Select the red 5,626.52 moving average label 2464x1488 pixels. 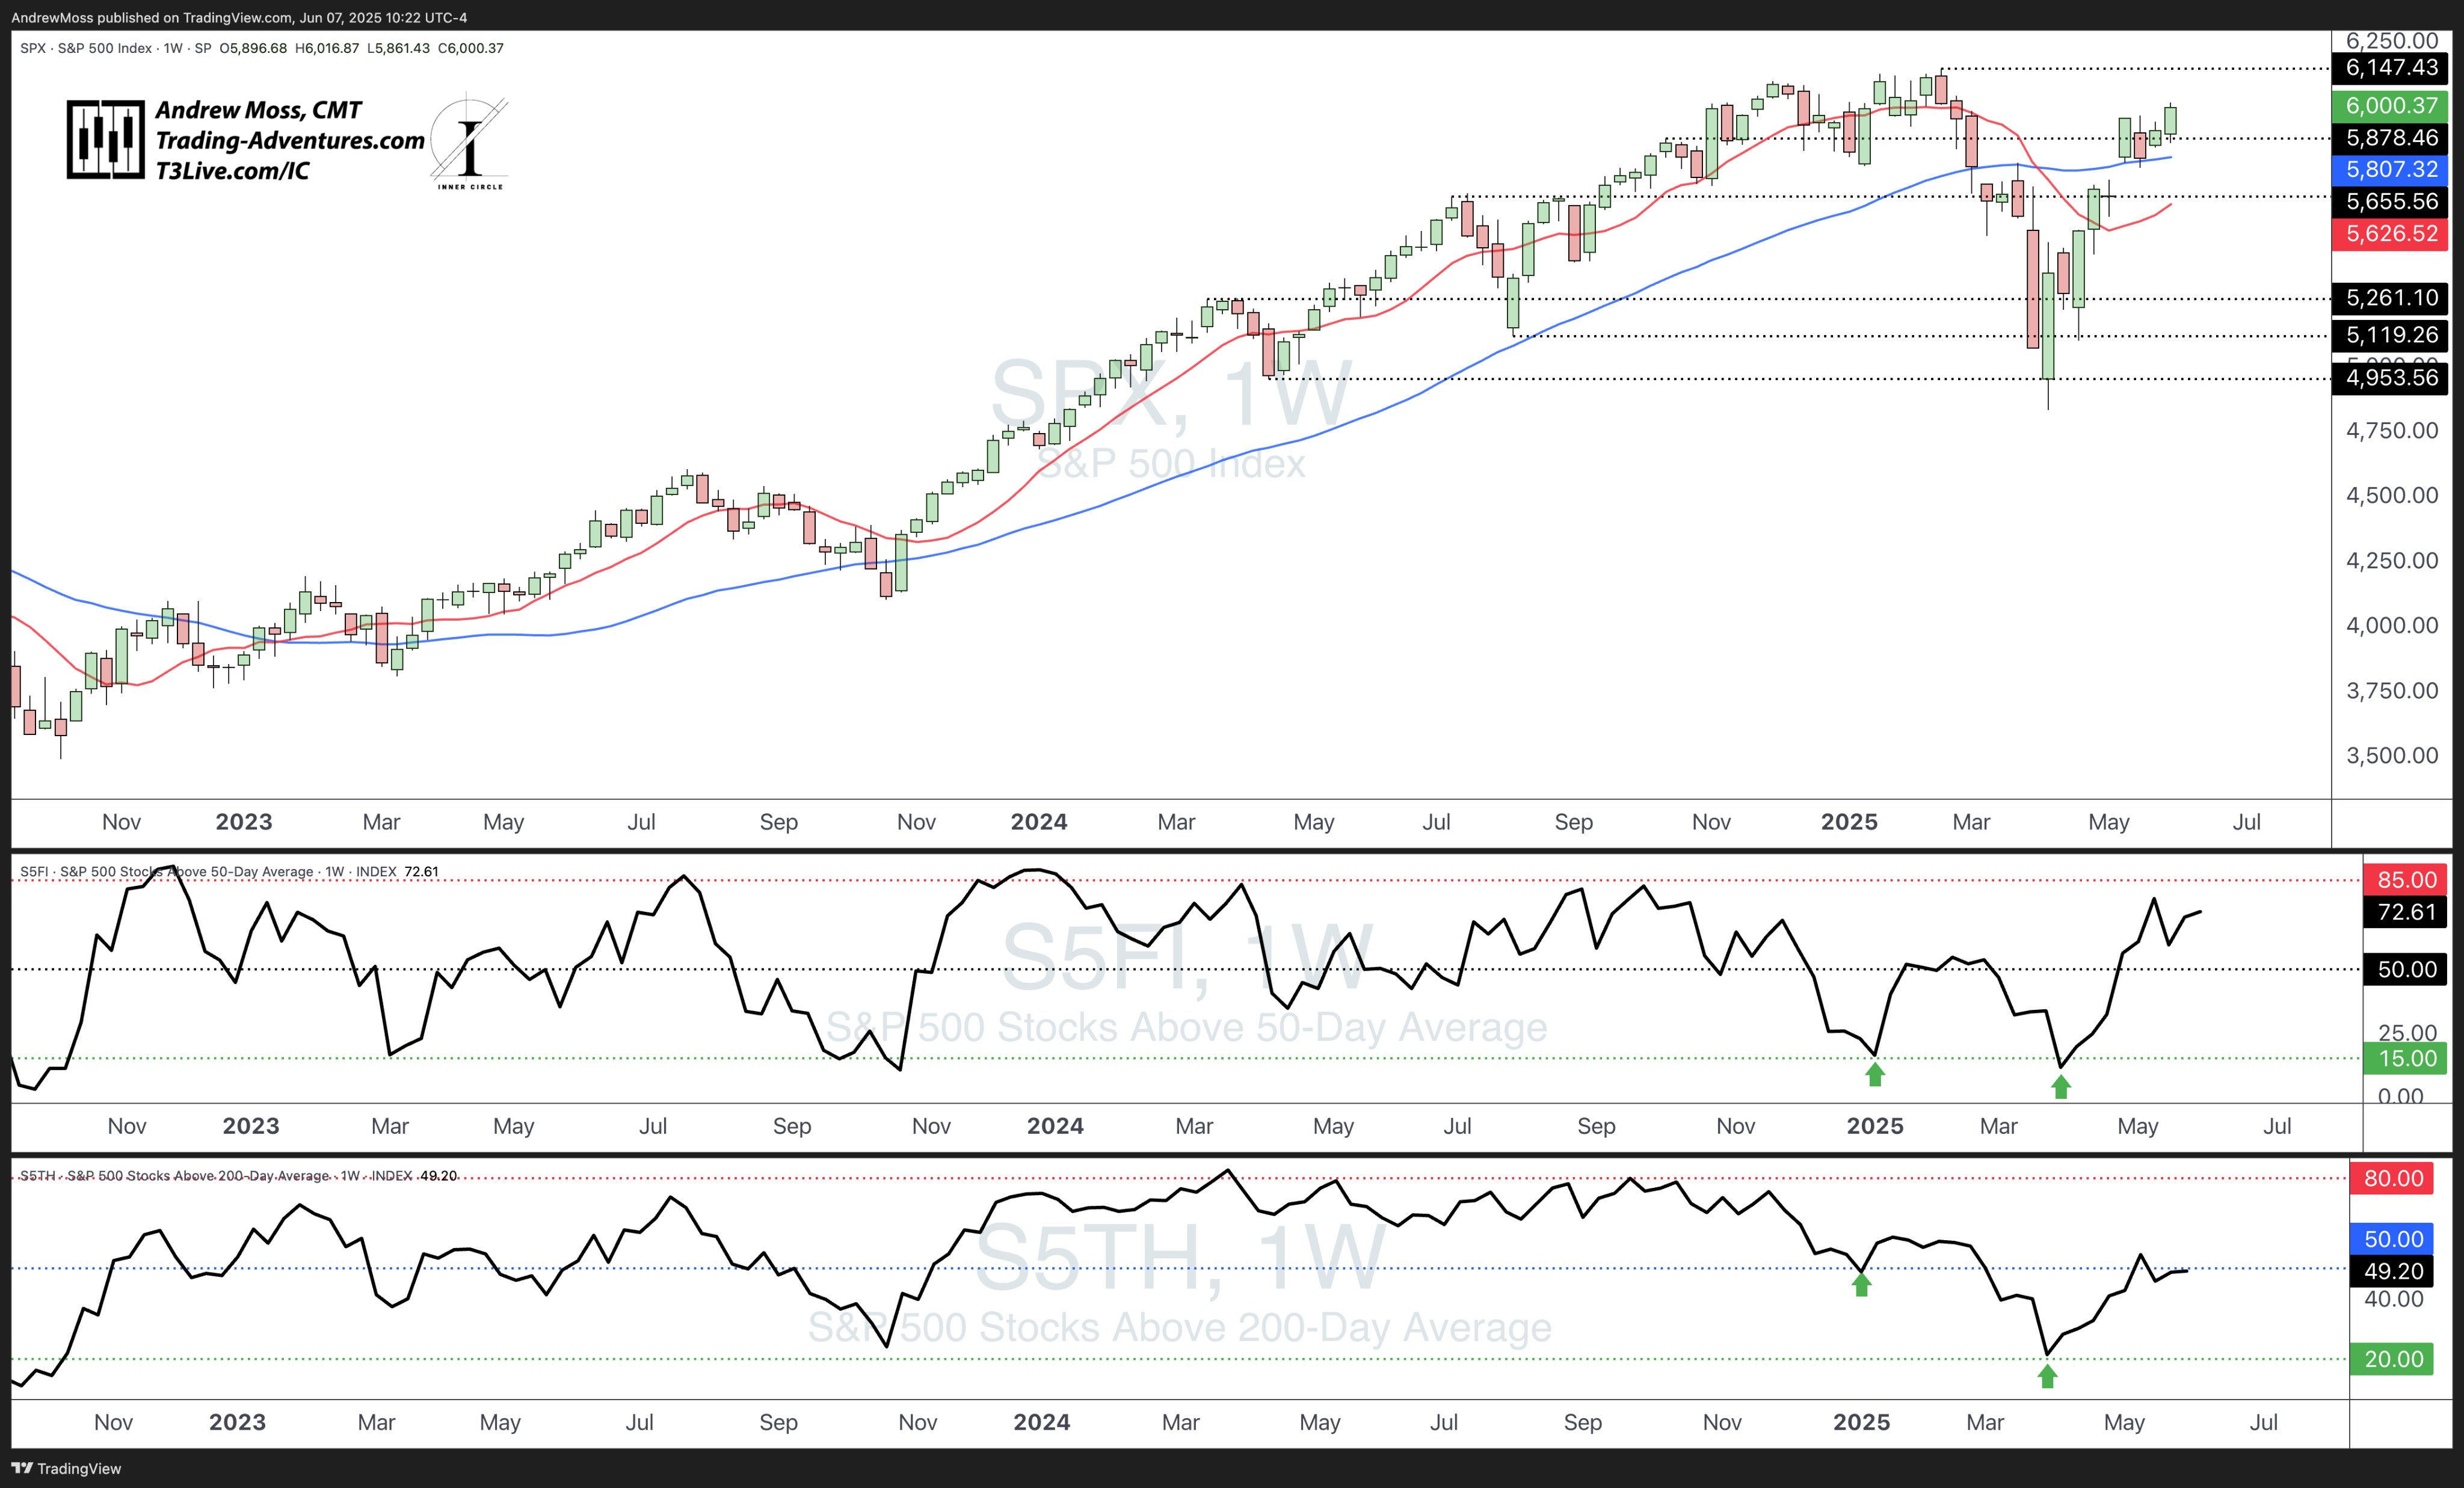pos(2391,234)
